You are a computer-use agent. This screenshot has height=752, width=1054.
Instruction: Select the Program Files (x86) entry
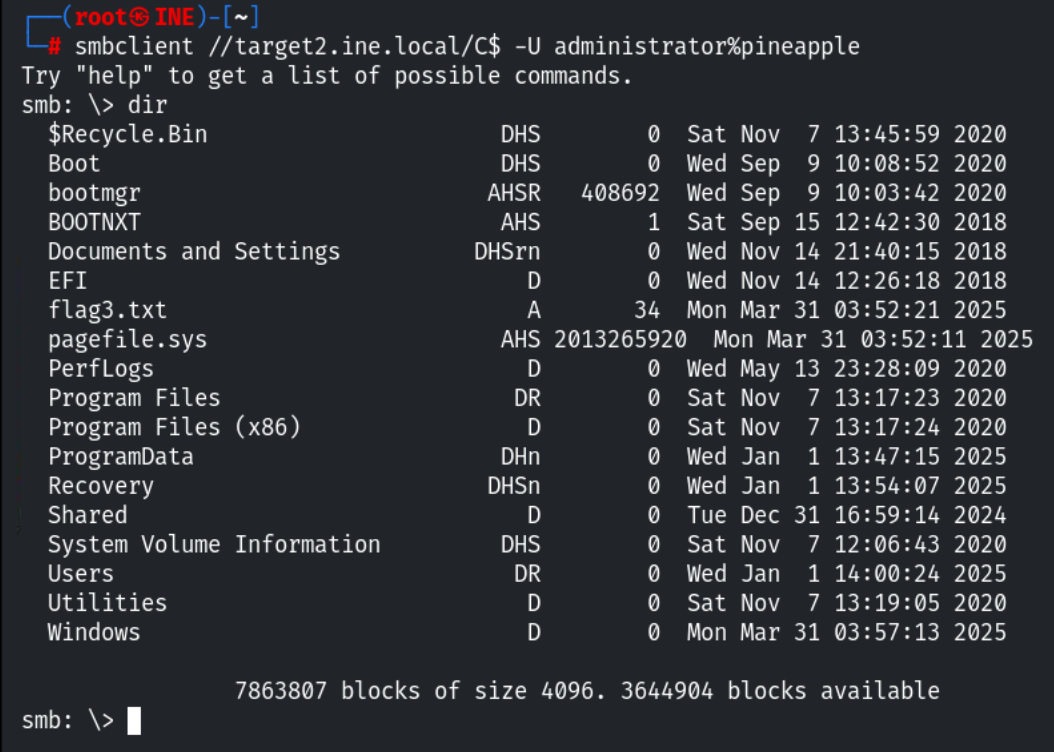pyautogui.click(x=174, y=427)
